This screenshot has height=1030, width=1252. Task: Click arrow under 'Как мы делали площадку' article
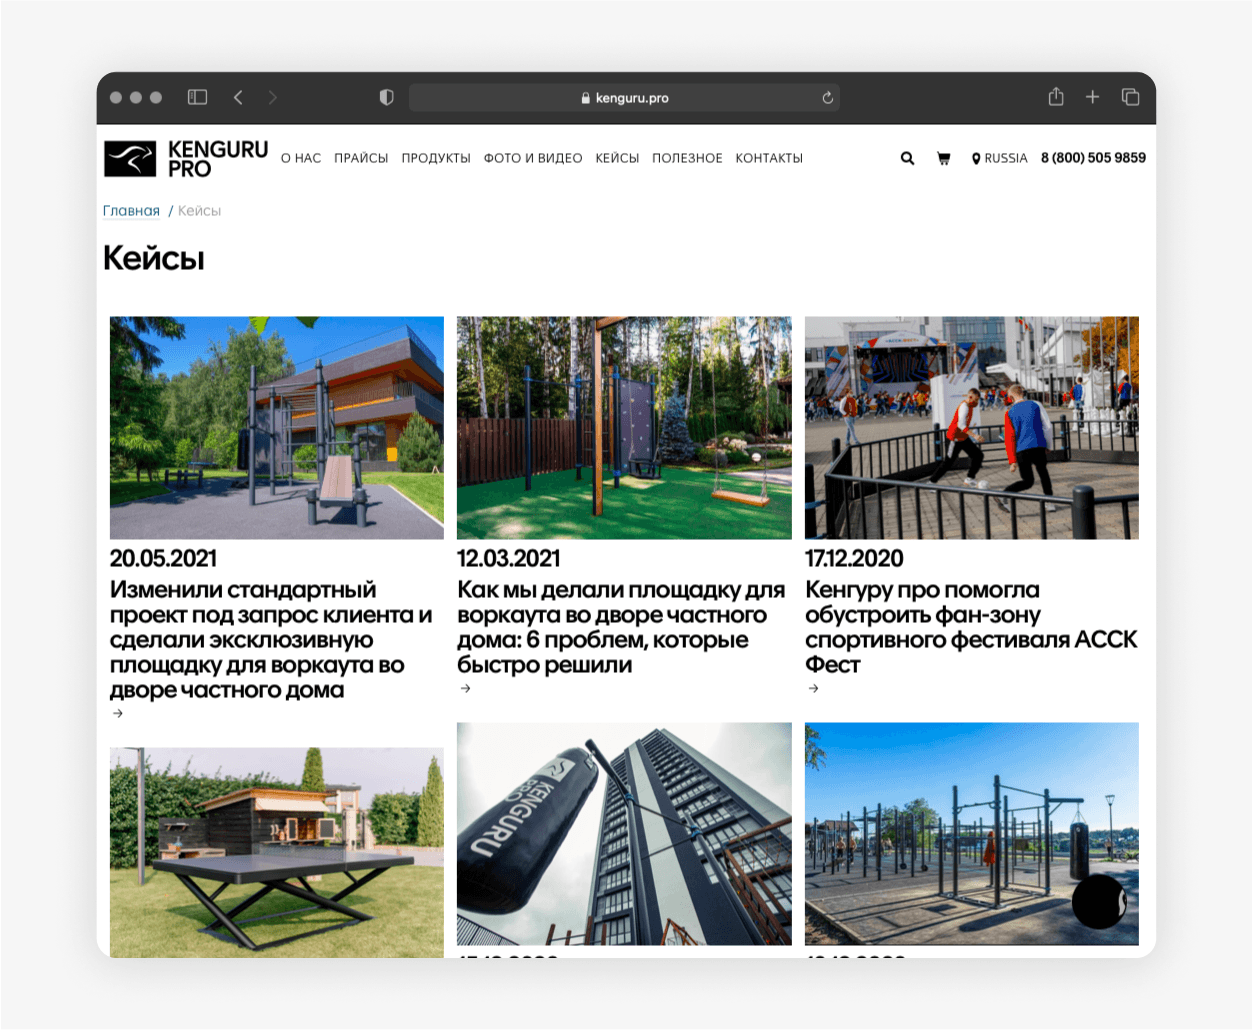(465, 688)
